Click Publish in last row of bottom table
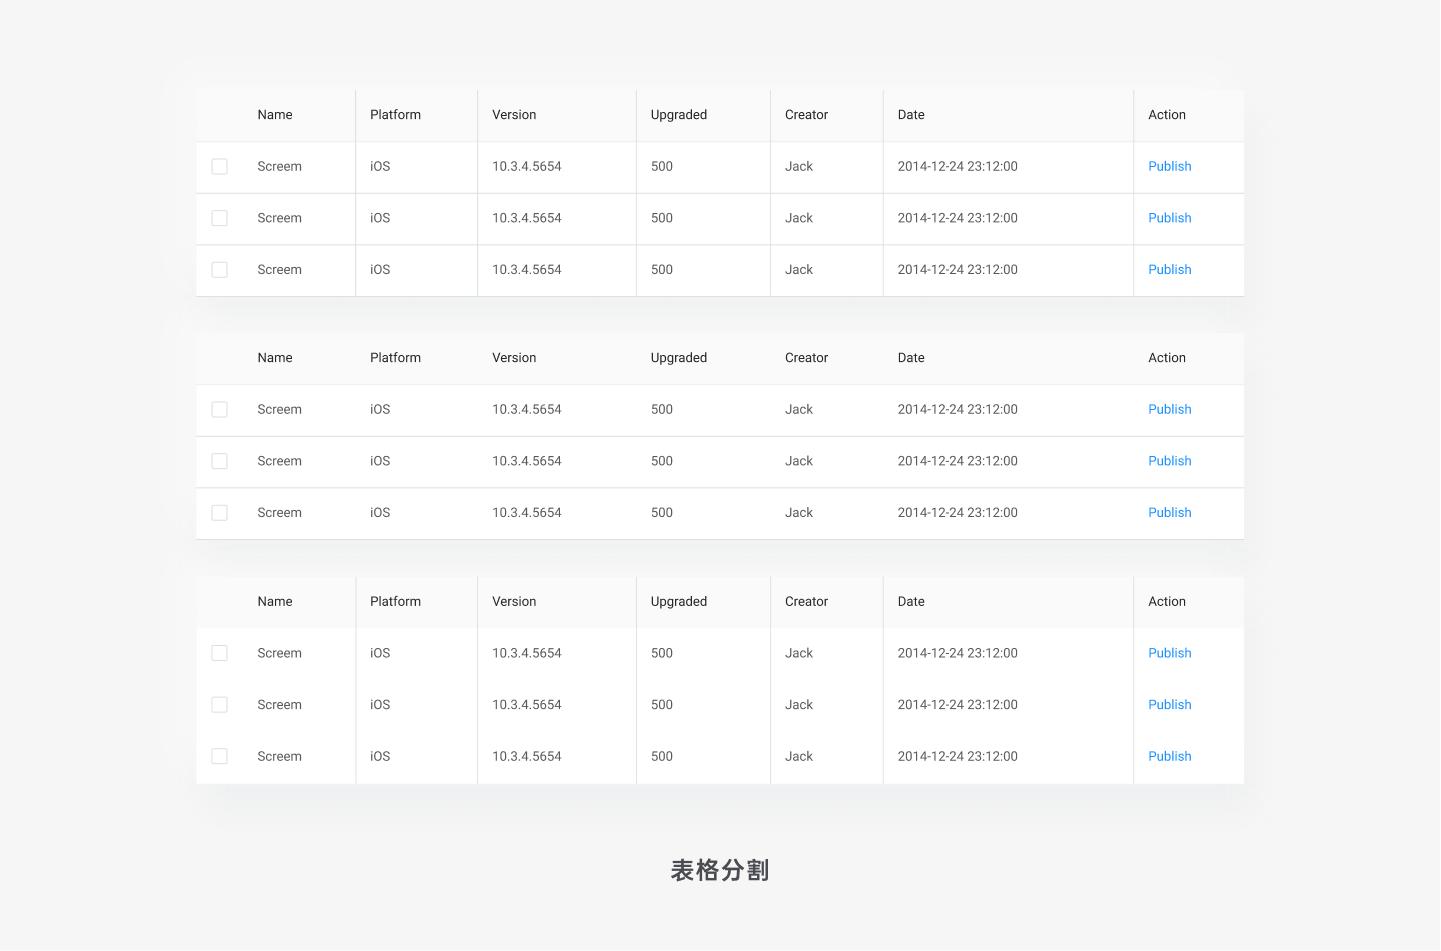 pos(1169,757)
